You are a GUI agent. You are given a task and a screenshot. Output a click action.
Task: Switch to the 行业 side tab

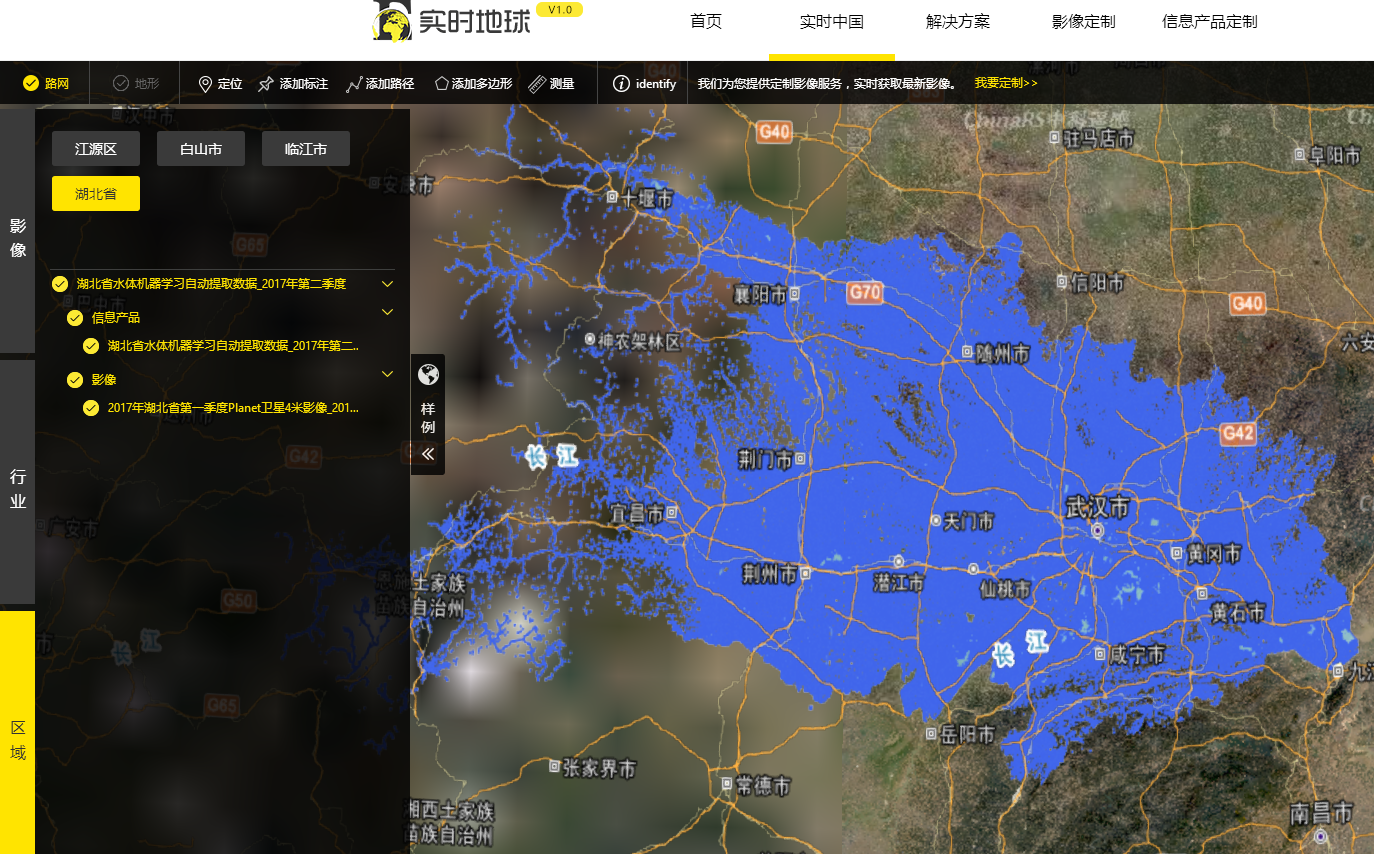(x=17, y=482)
